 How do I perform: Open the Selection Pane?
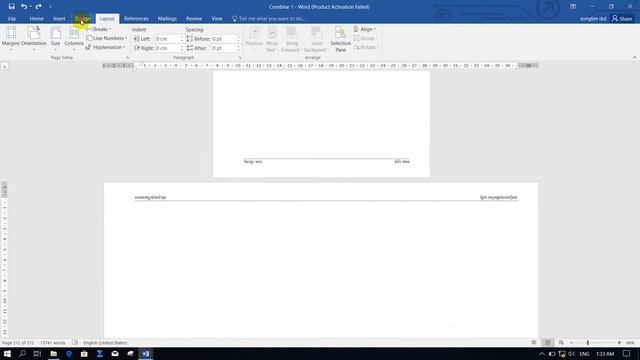[340, 39]
